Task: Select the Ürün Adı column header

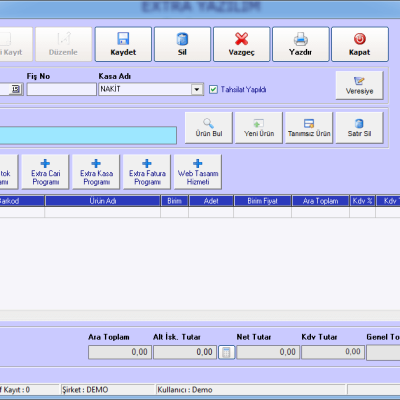Action: (x=103, y=201)
